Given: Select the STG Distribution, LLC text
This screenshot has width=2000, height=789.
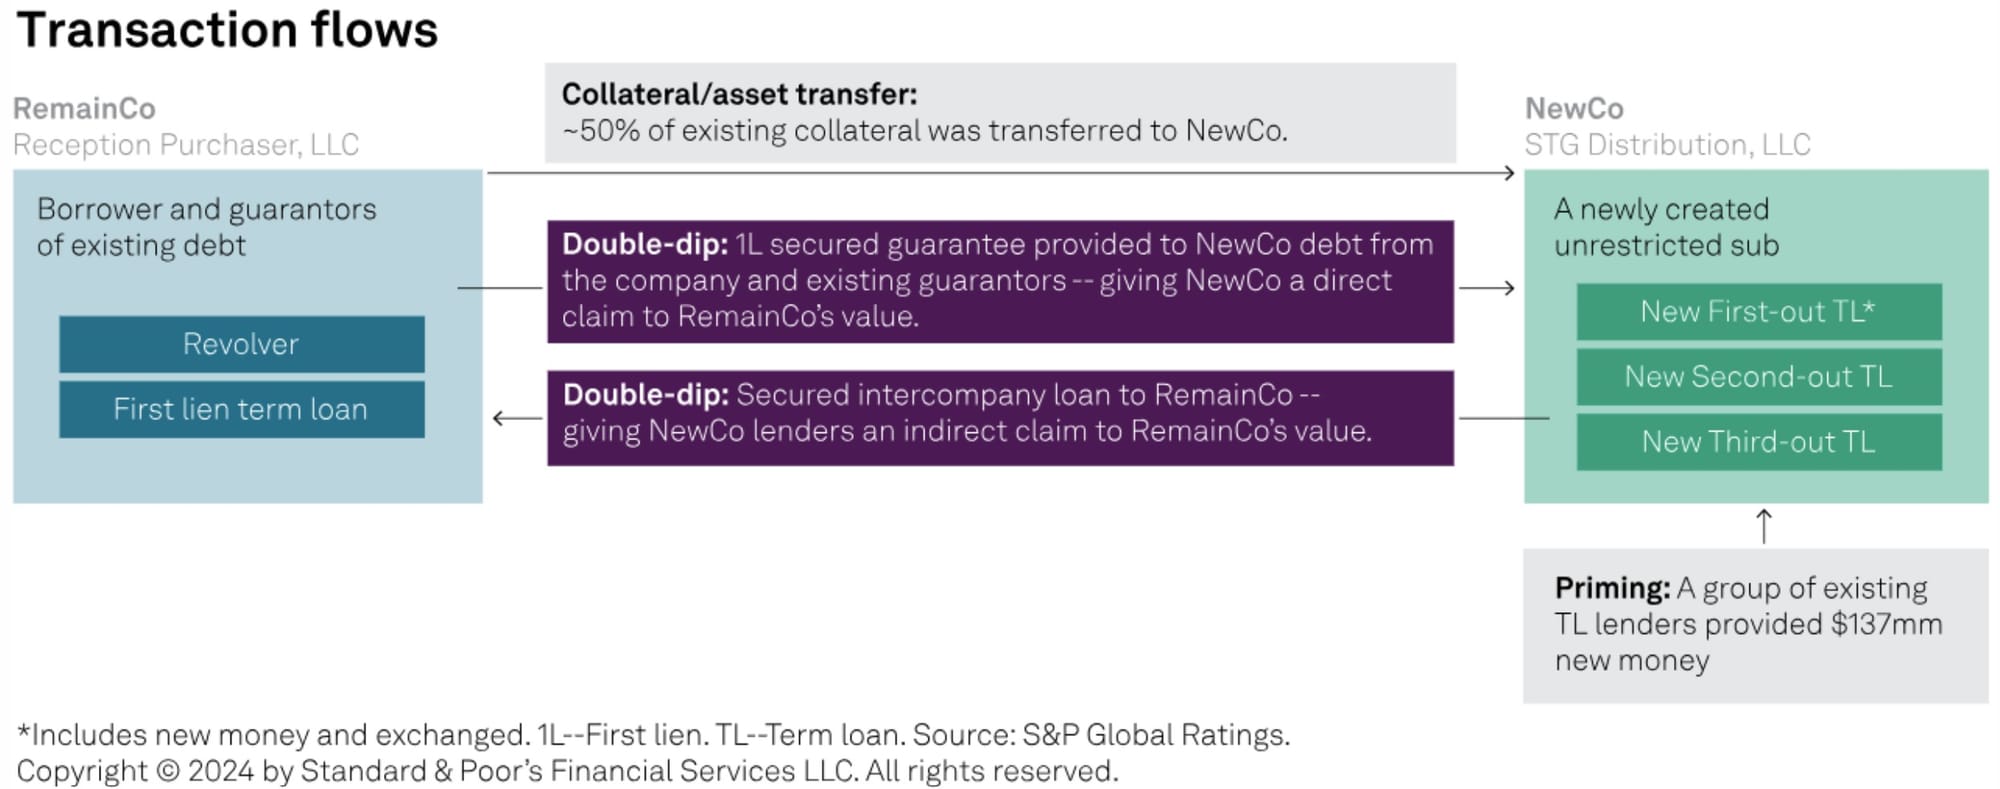Looking at the screenshot, I should (1667, 145).
